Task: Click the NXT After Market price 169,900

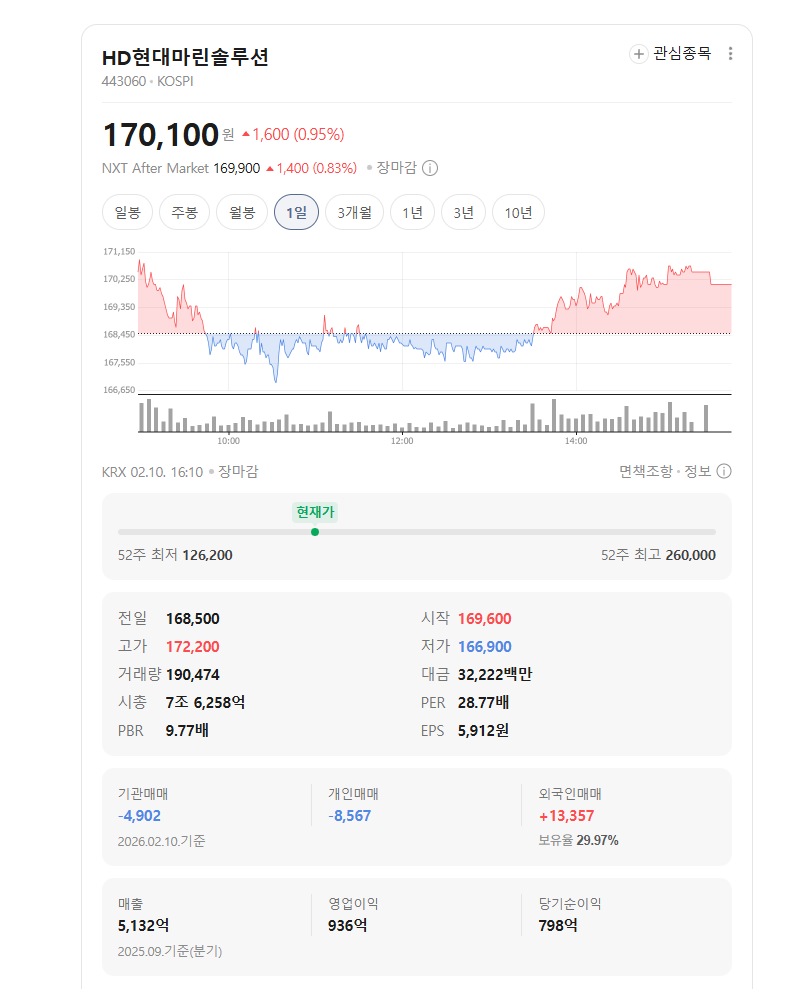Action: [x=237, y=168]
